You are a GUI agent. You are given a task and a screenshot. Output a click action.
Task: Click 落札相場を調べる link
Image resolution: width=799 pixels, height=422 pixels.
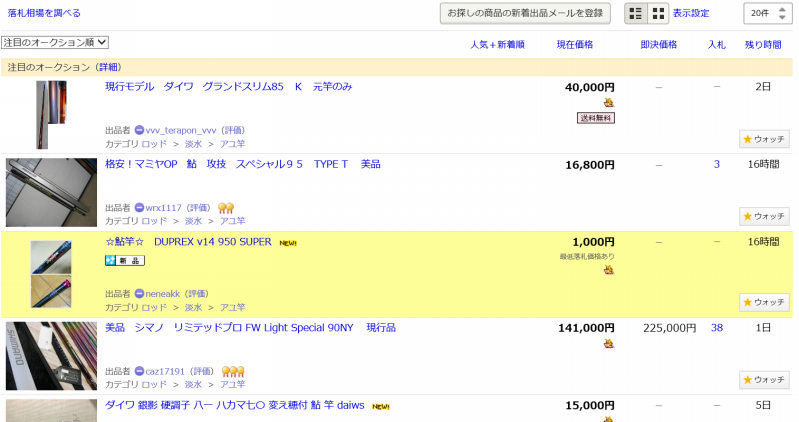44,13
